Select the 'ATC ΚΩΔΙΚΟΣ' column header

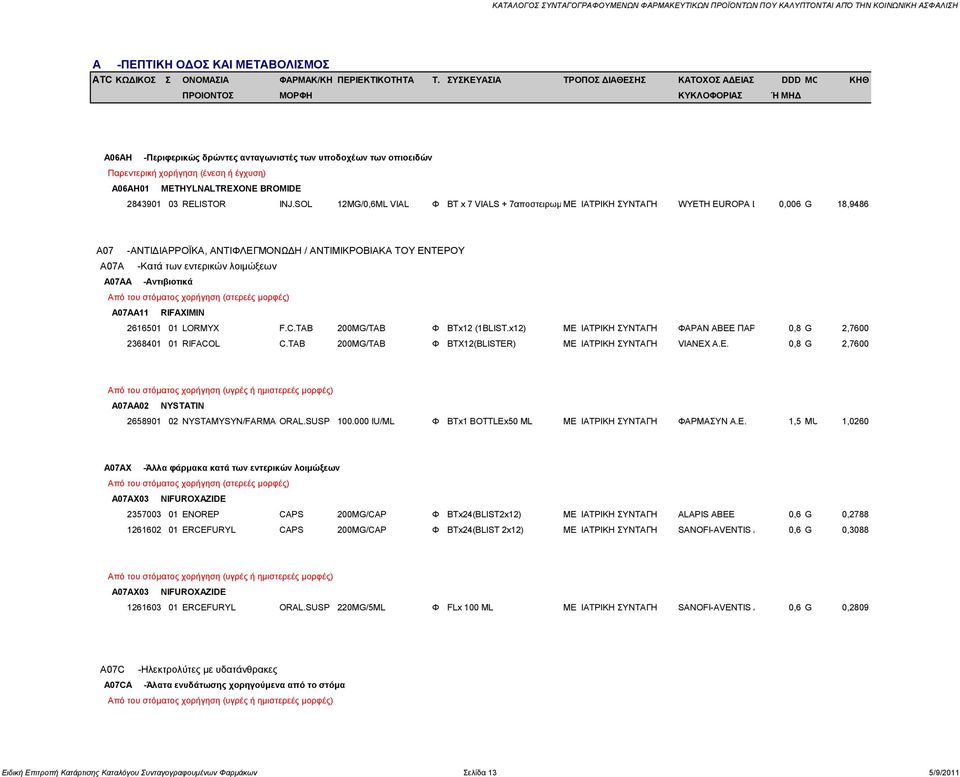[x=124, y=80]
